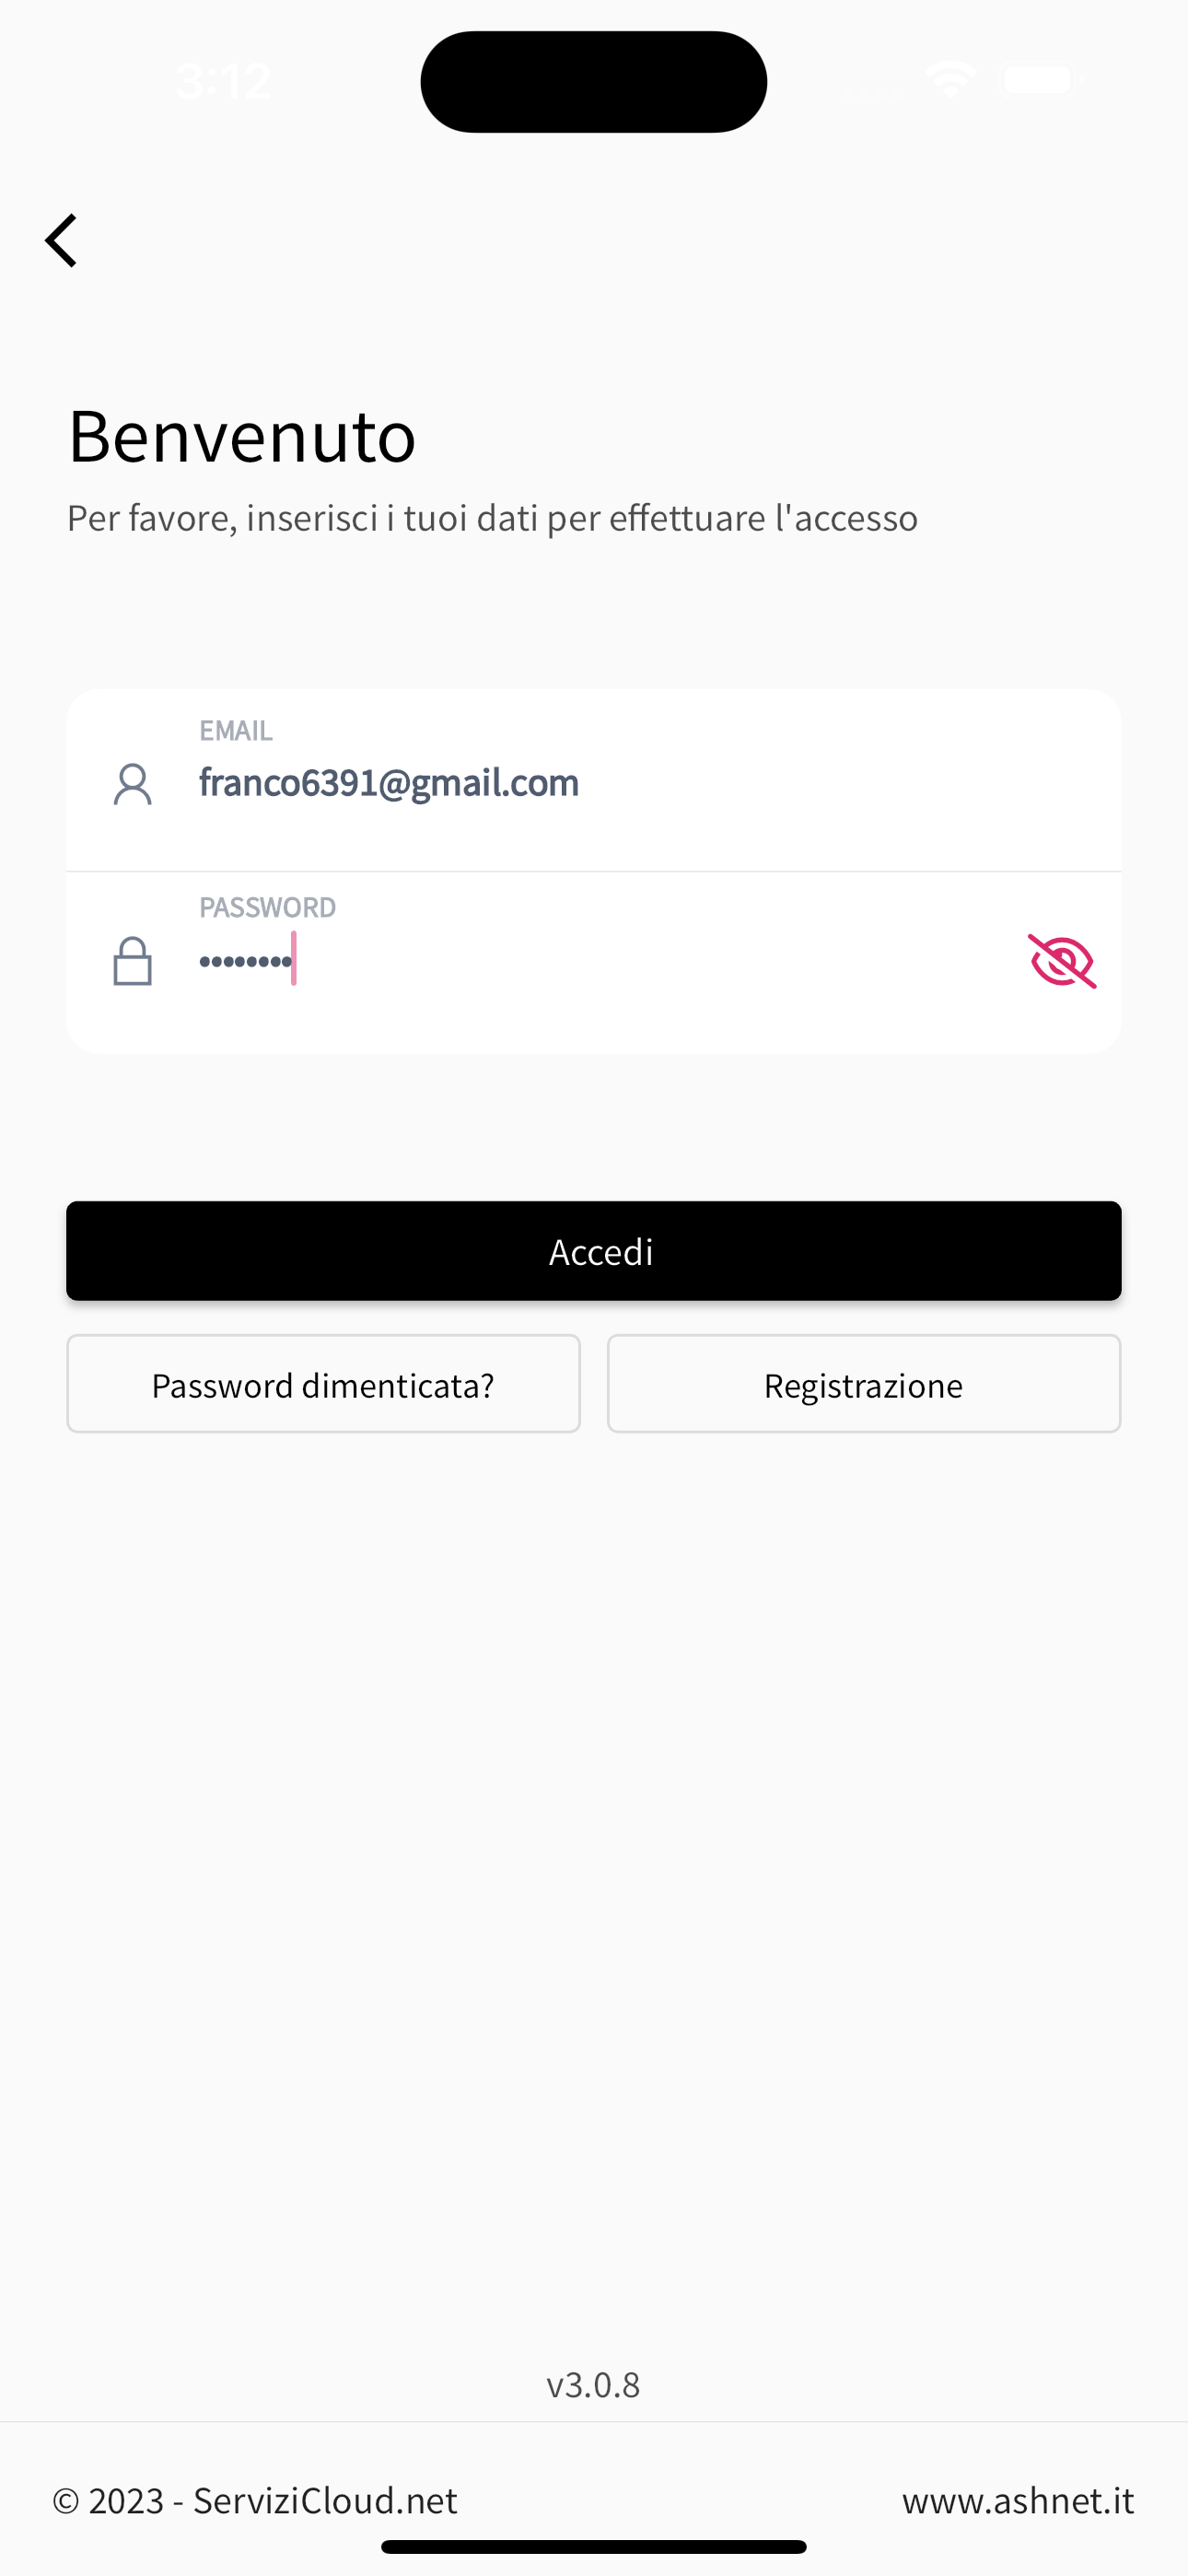
Task: Tap the home indicator bar
Action: (x=593, y=2546)
